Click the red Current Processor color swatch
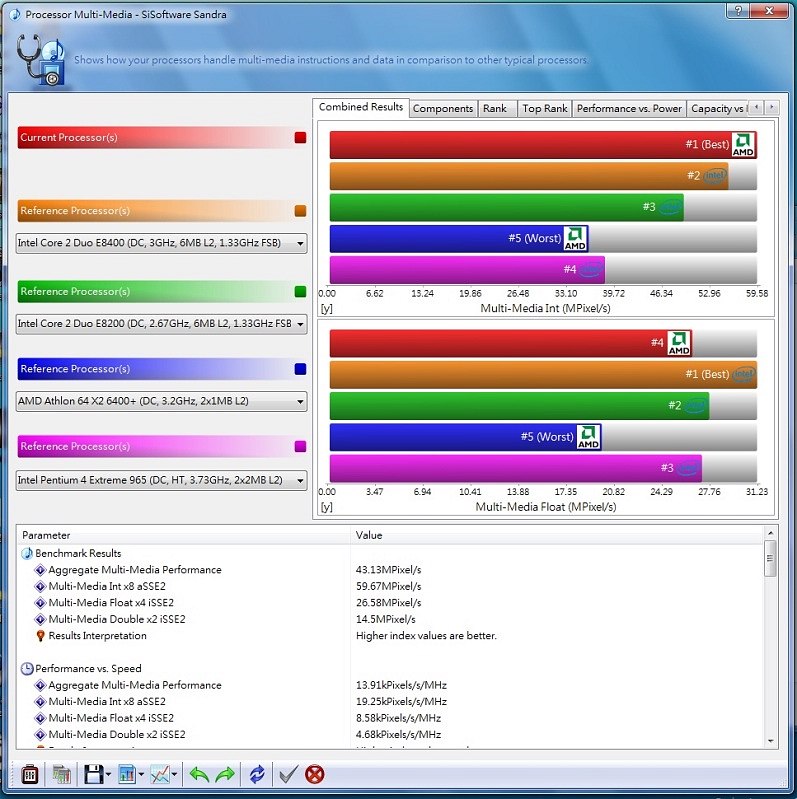The height and width of the screenshot is (799, 797). point(300,138)
